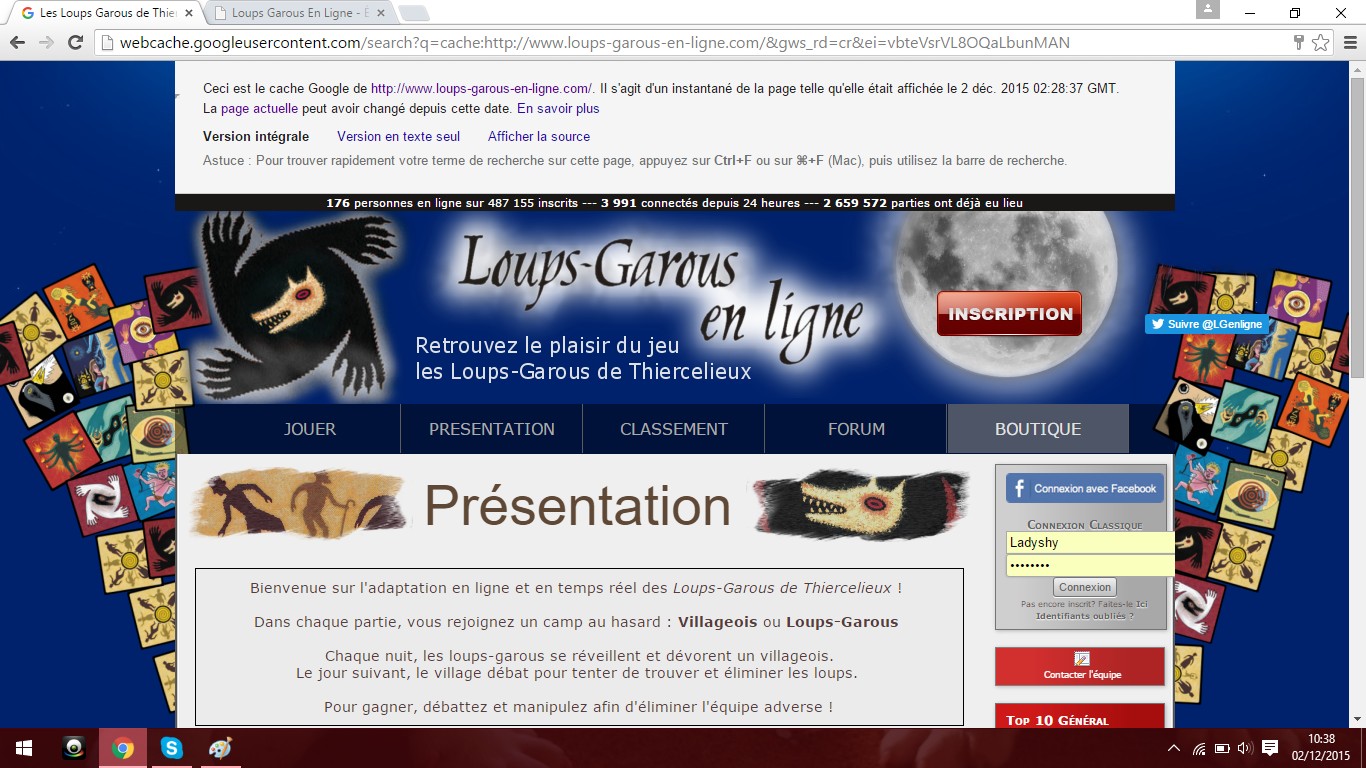
Task: Click the browser forward arrow
Action: pos(46,43)
